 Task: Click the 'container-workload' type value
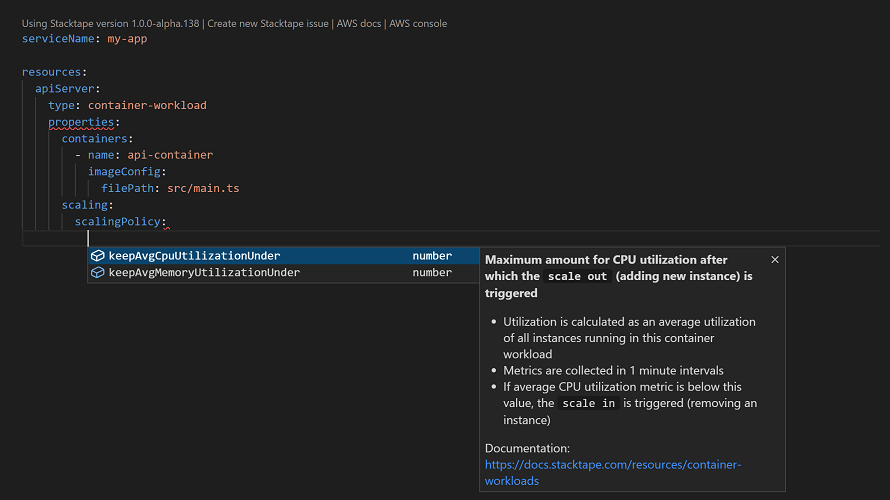click(x=147, y=105)
